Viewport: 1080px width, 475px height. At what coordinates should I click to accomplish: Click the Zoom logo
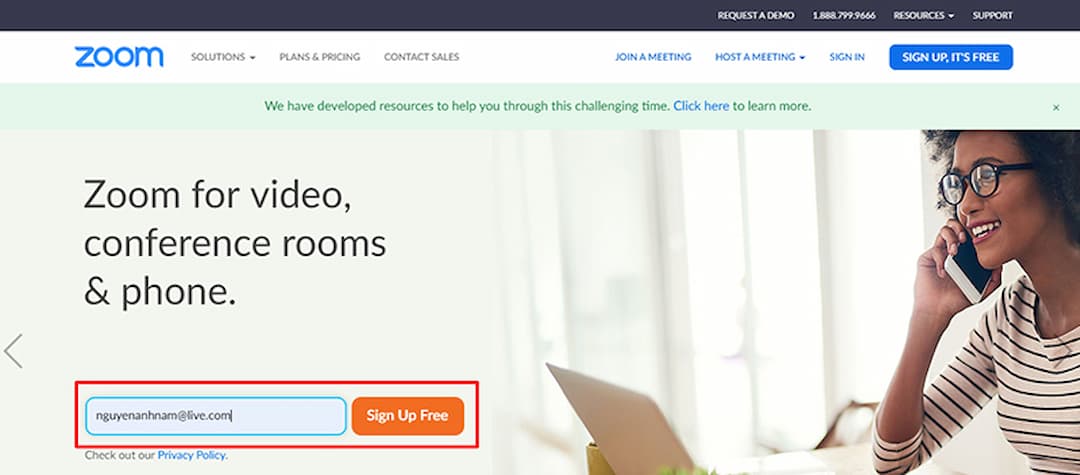[x=119, y=57]
